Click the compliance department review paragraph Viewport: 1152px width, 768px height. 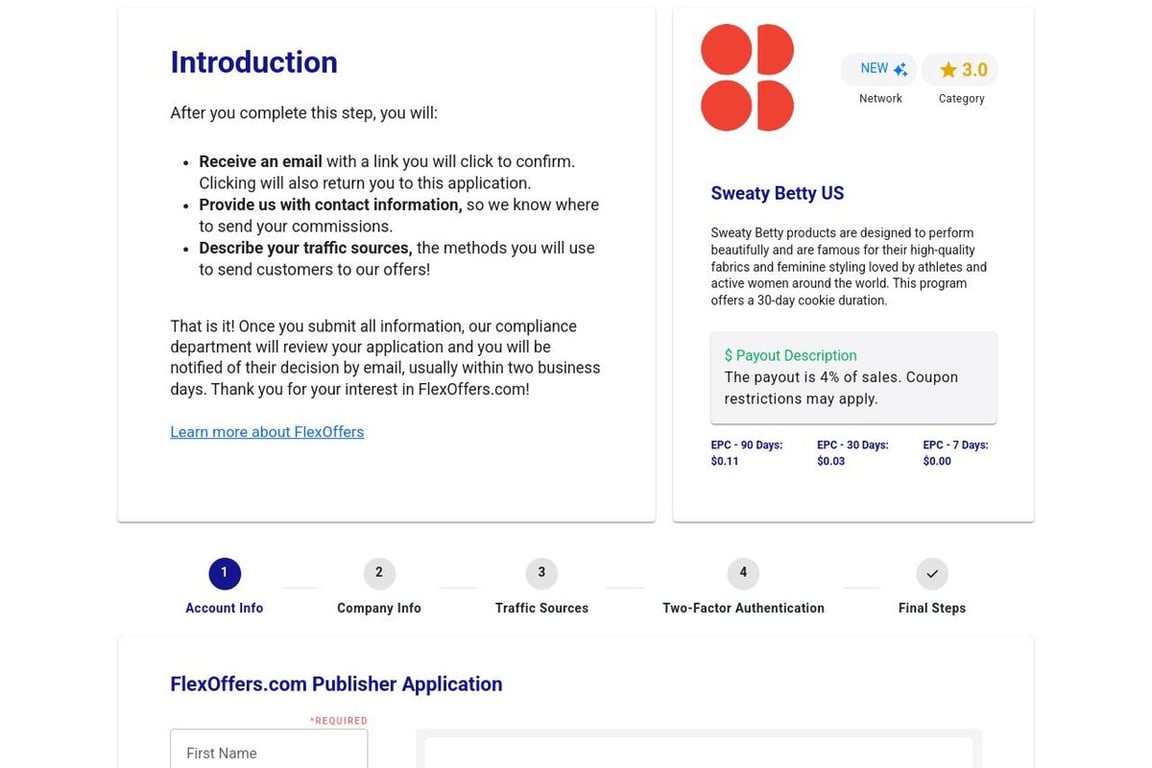(x=385, y=358)
